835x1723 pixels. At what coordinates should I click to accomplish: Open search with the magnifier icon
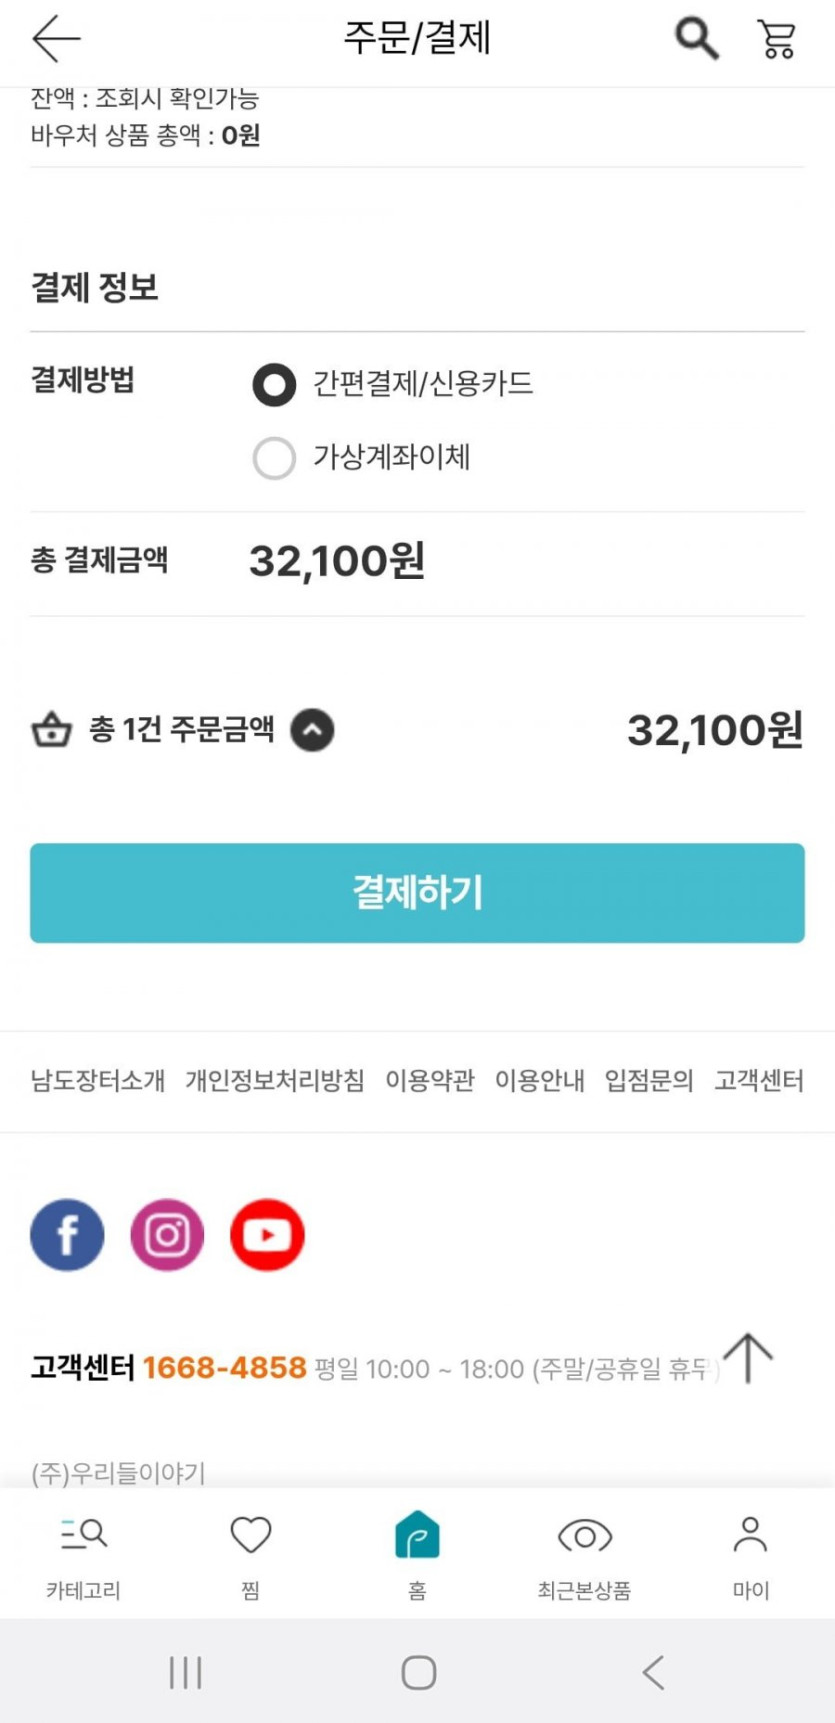[696, 39]
